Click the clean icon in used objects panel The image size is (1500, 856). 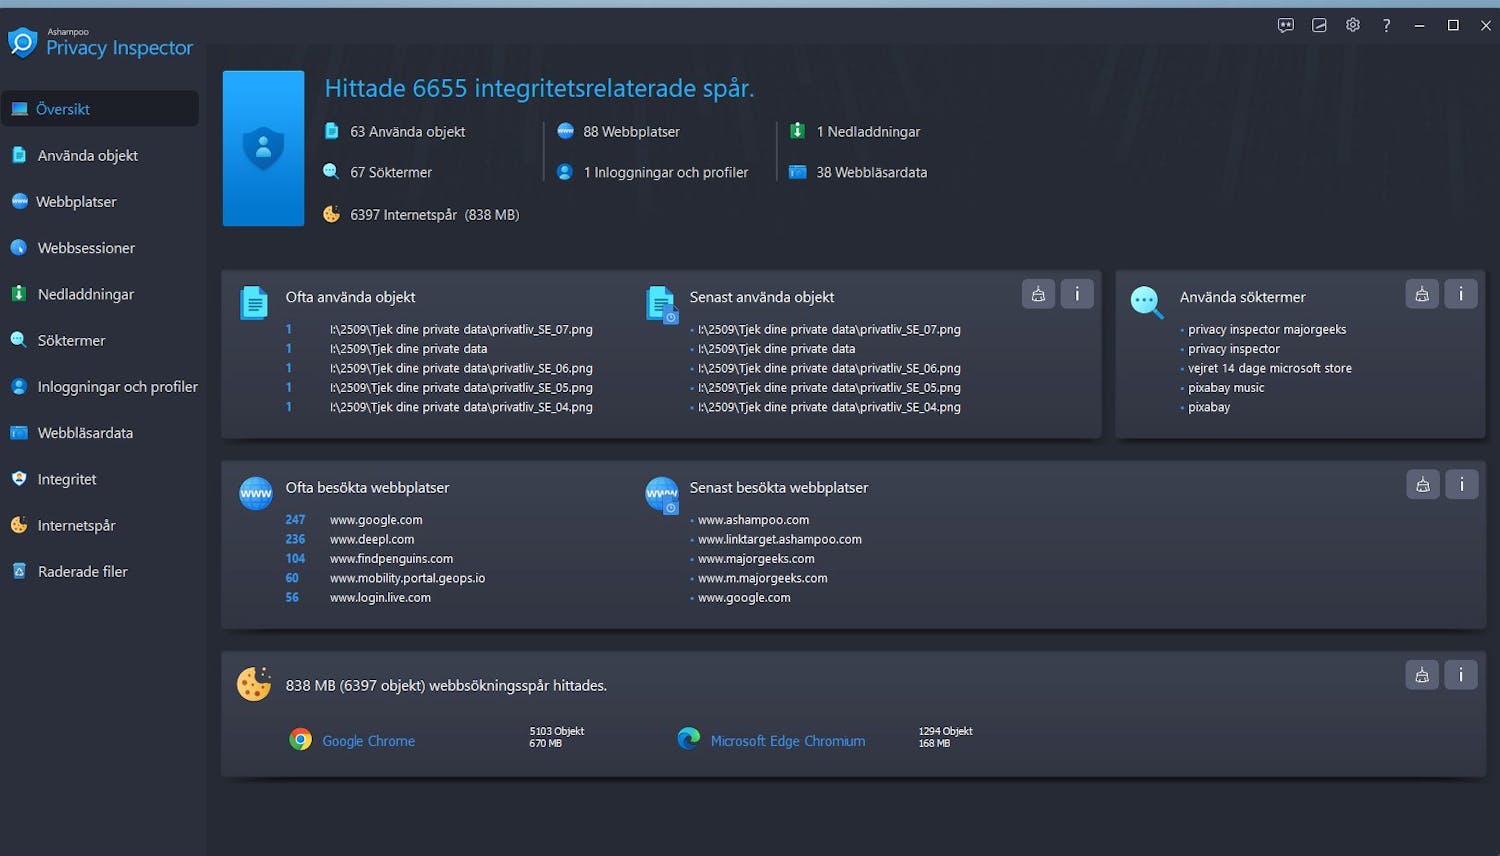(1038, 294)
